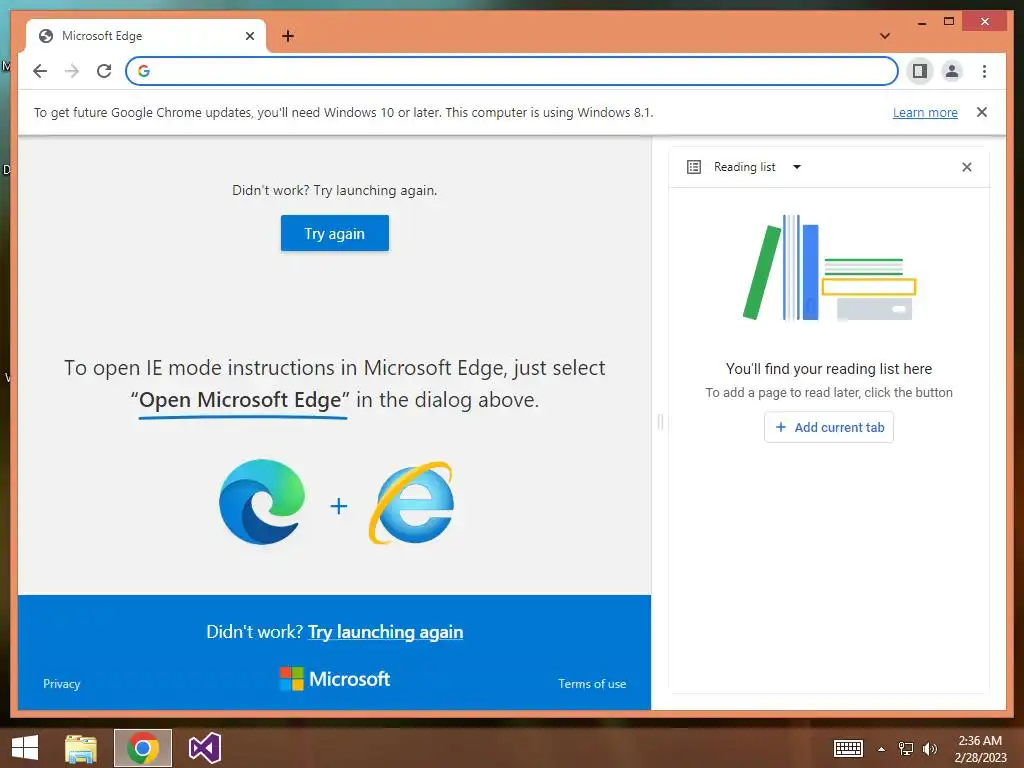Maximize the Chrome window
1024x768 pixels.
click(949, 22)
